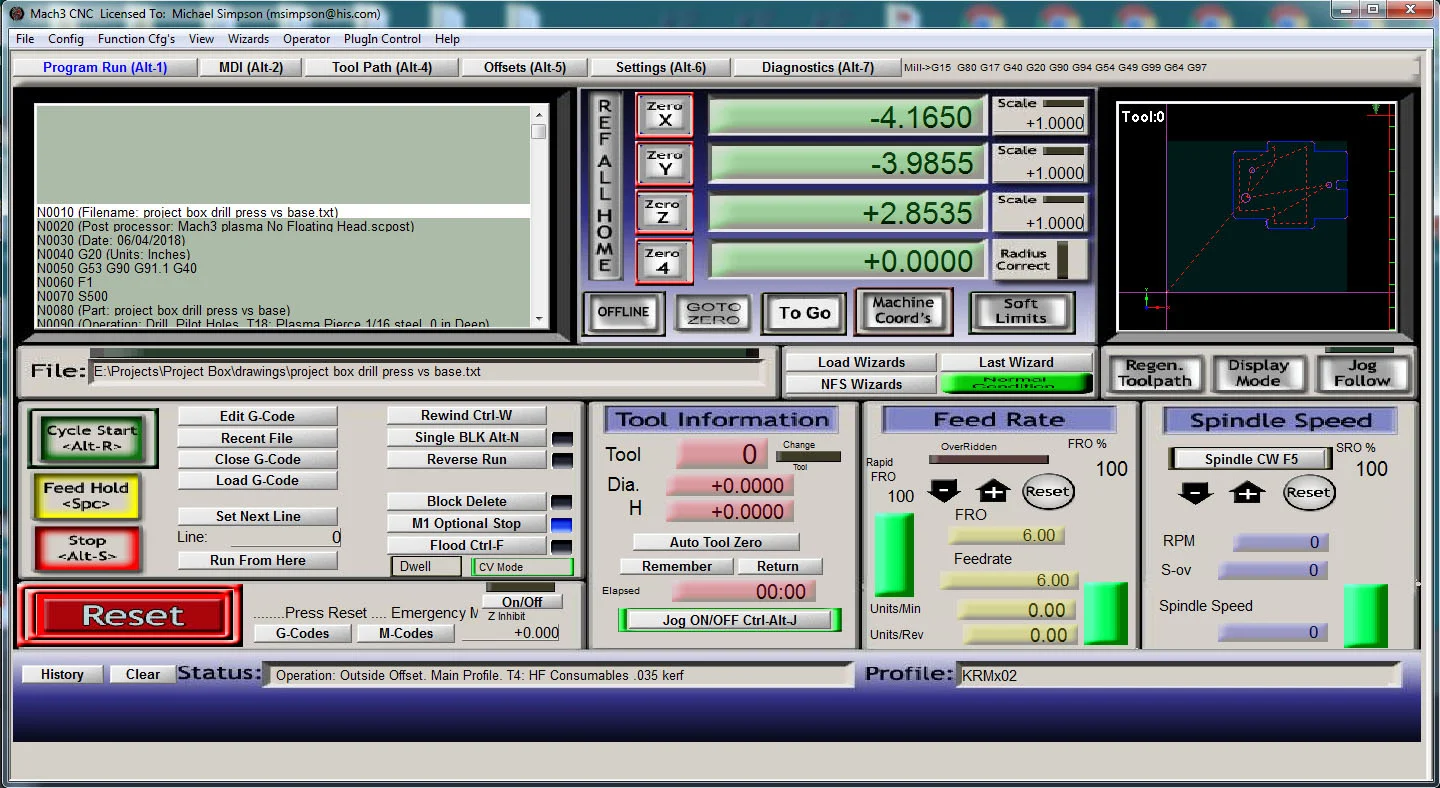
Task: Toggle the To Go display
Action: (805, 313)
